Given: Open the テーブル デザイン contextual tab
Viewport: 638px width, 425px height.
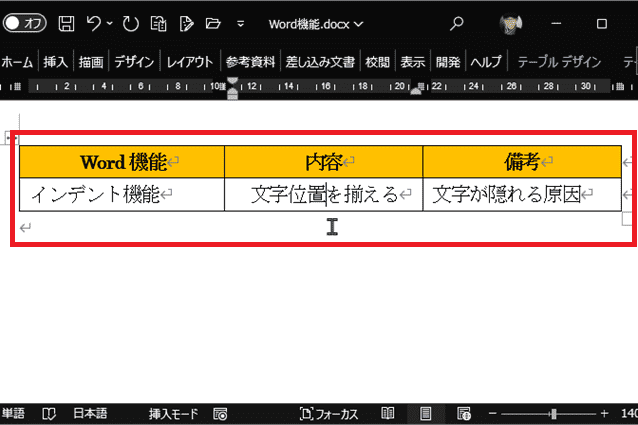Looking at the screenshot, I should click(559, 62).
